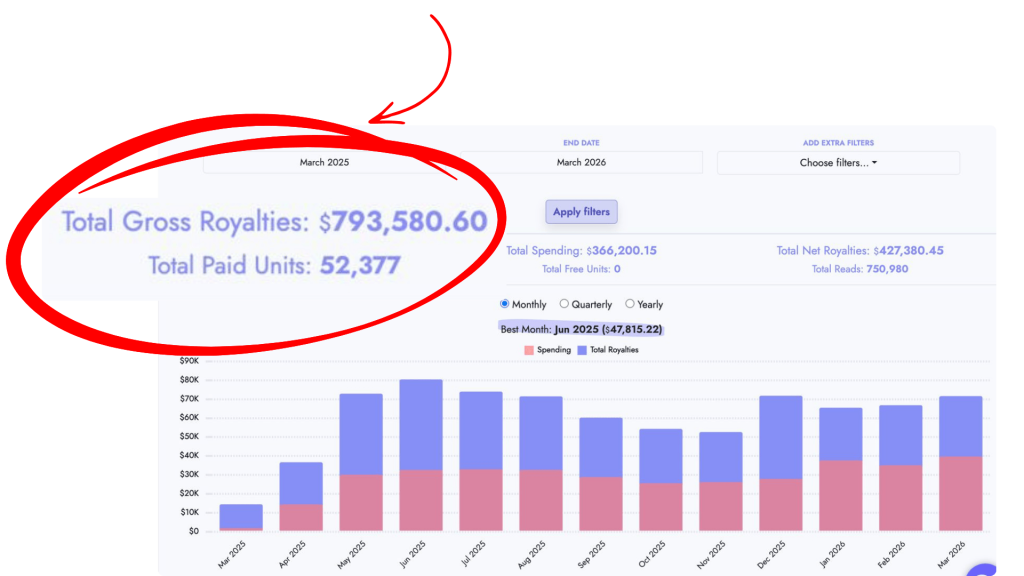Toggle the Spending legend color swatch
Viewport: 1024px width, 576px height.
[x=529, y=350]
